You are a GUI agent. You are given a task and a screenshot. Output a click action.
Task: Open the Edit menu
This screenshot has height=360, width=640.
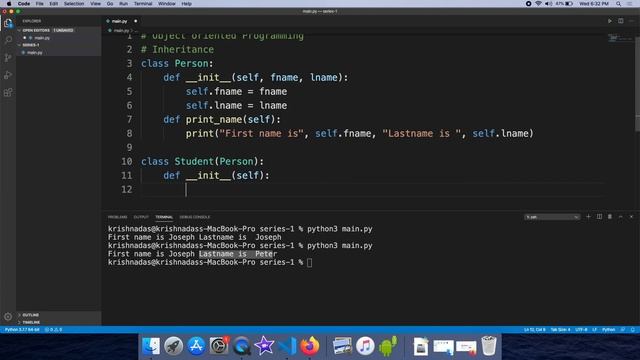pyautogui.click(x=53, y=4)
